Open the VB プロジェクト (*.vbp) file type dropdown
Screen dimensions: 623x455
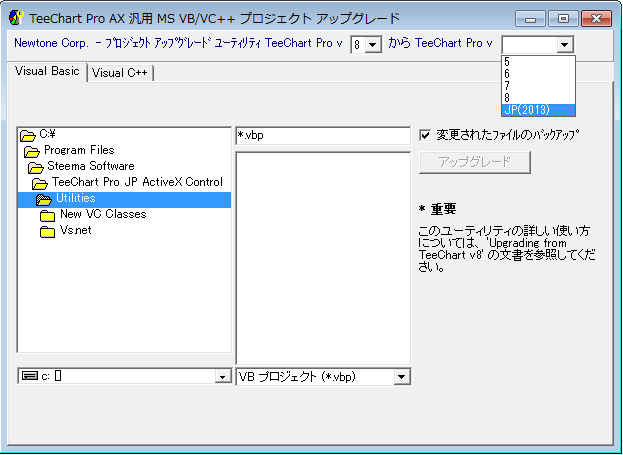point(401,377)
